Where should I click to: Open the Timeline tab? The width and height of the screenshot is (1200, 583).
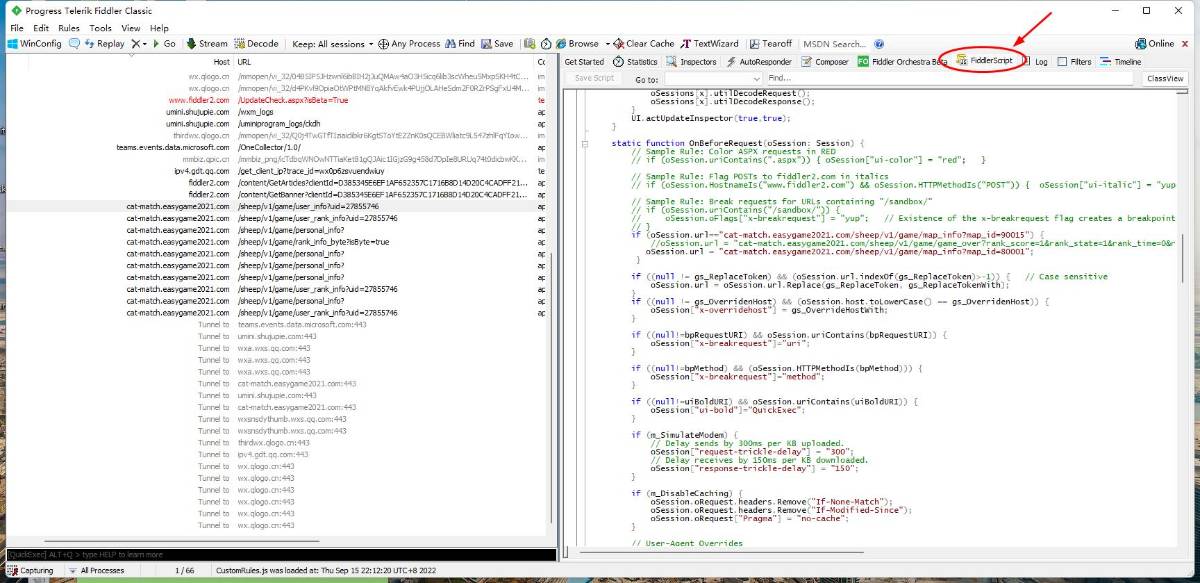1120,62
